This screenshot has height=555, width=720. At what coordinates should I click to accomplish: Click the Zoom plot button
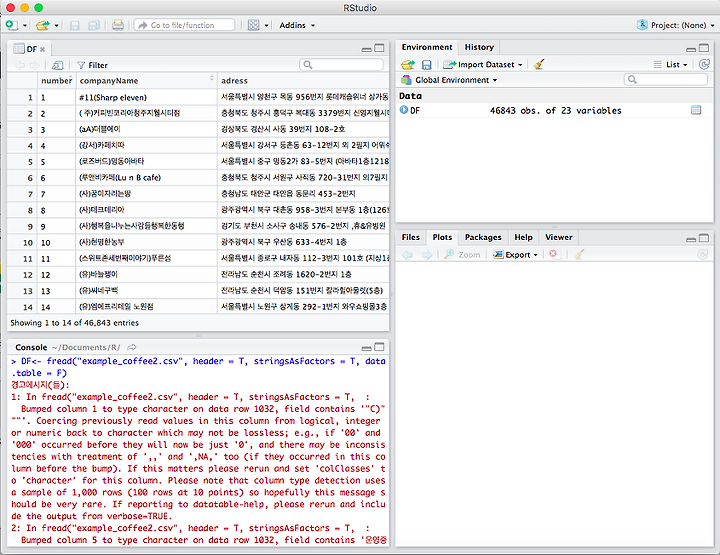pyautogui.click(x=462, y=255)
